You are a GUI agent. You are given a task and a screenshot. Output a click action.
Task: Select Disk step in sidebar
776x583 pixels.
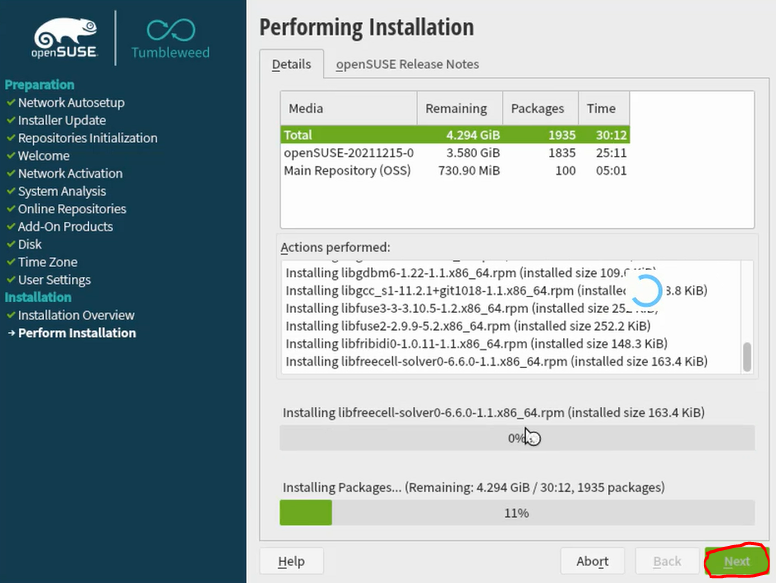[x=30, y=244]
